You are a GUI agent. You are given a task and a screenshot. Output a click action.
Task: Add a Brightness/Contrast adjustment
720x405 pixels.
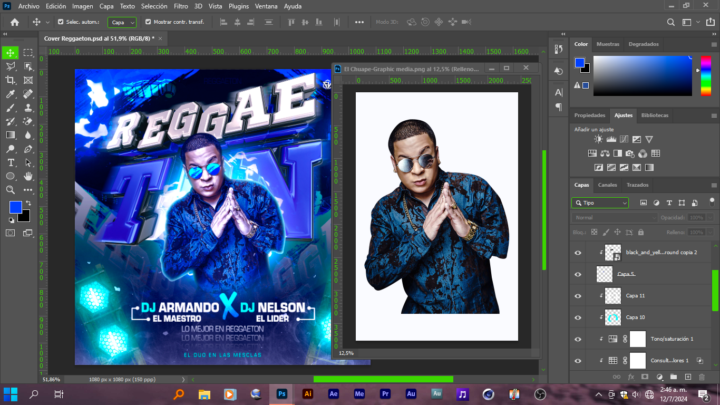tap(598, 139)
